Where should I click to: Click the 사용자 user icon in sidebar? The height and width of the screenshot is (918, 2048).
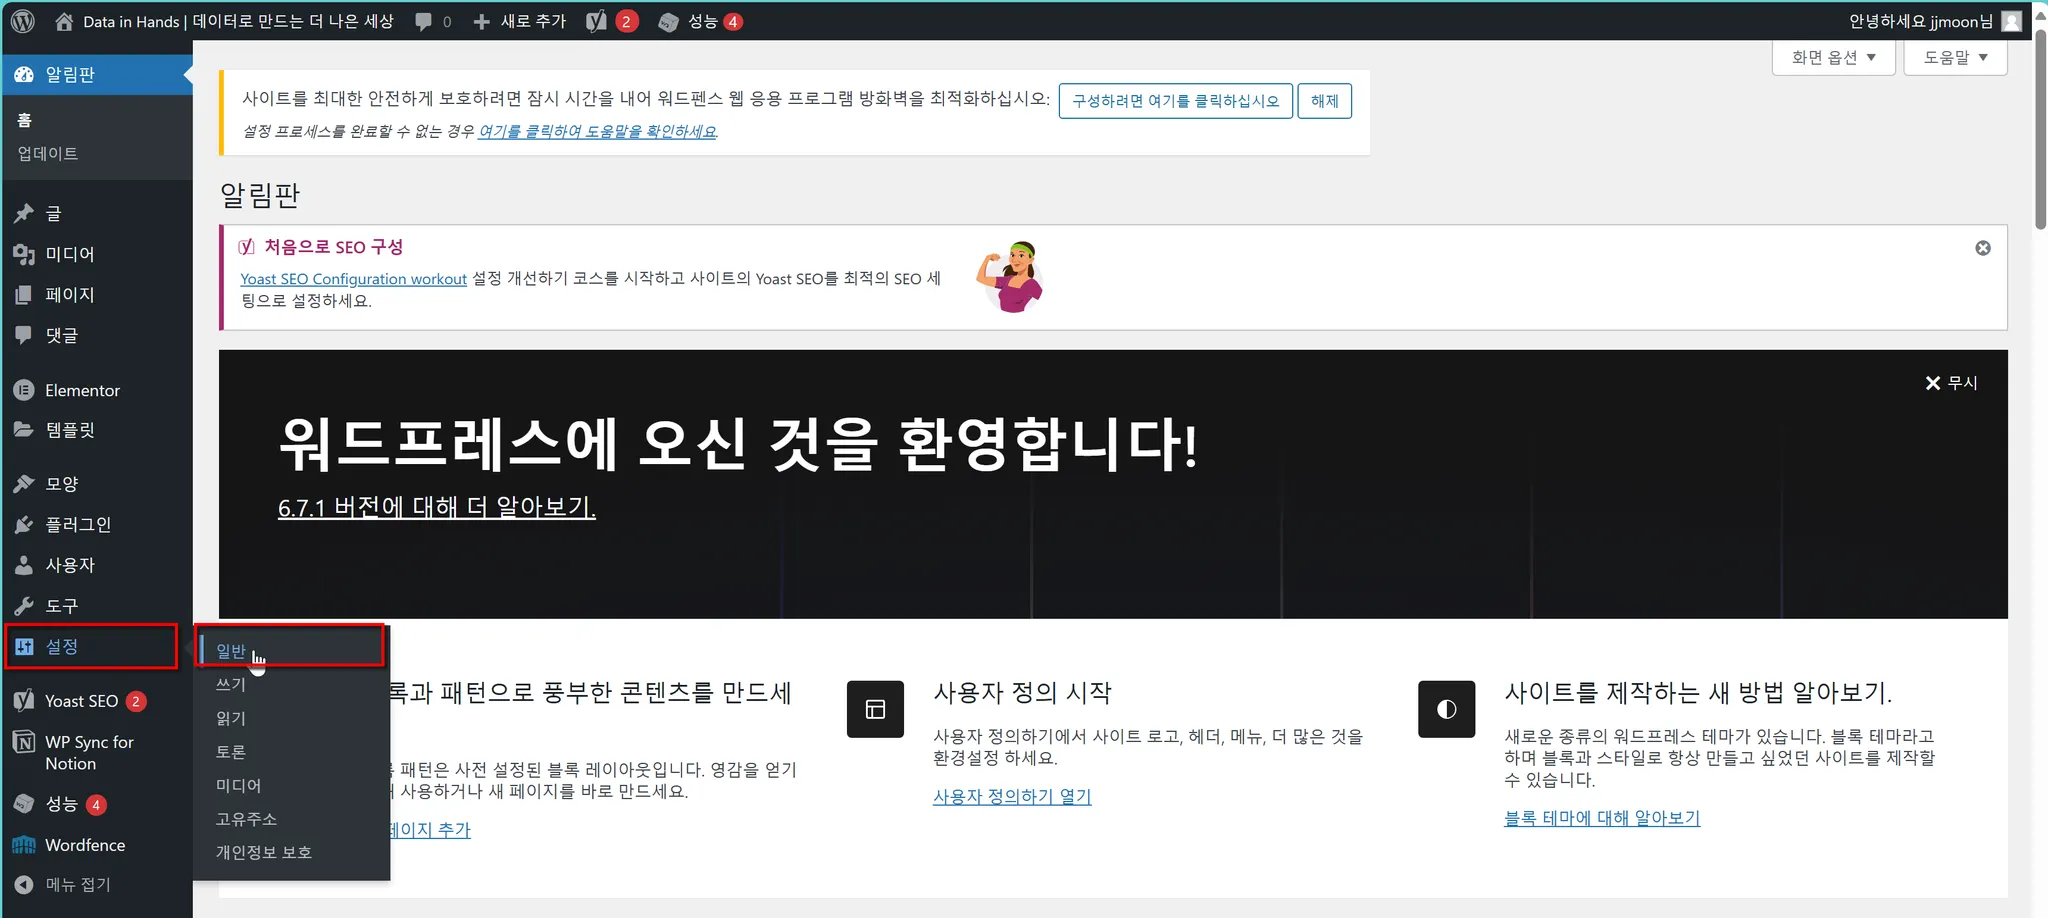24,565
